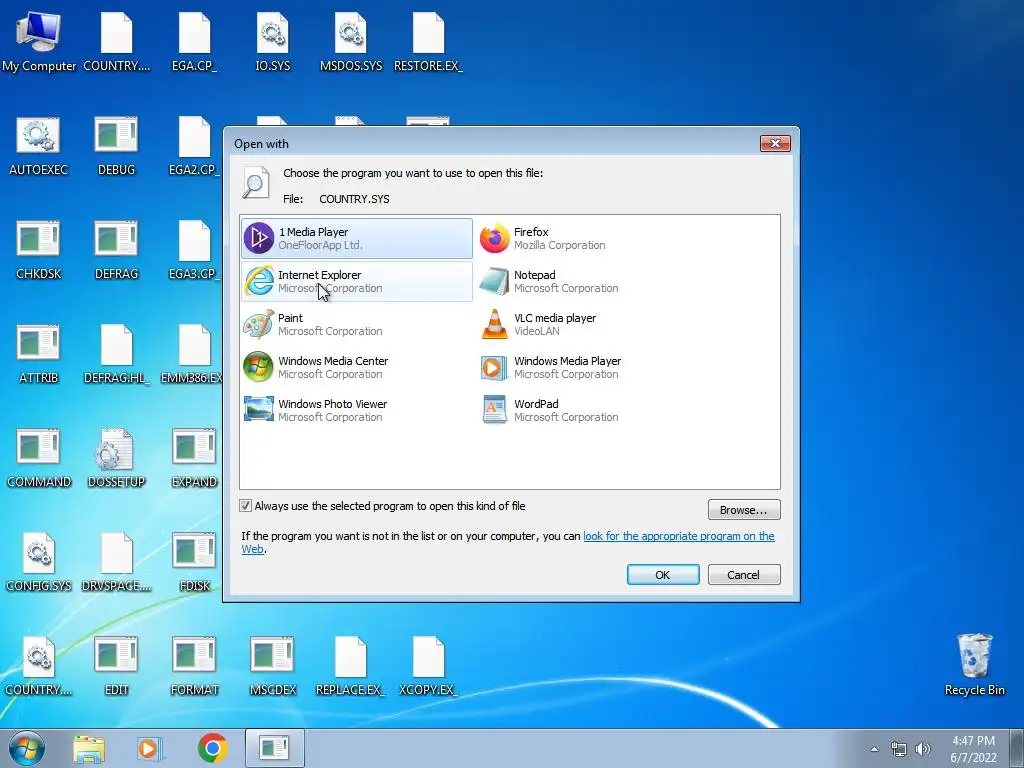Select the EGA.CP_ desktop file
1024x768 pixels.
[195, 41]
